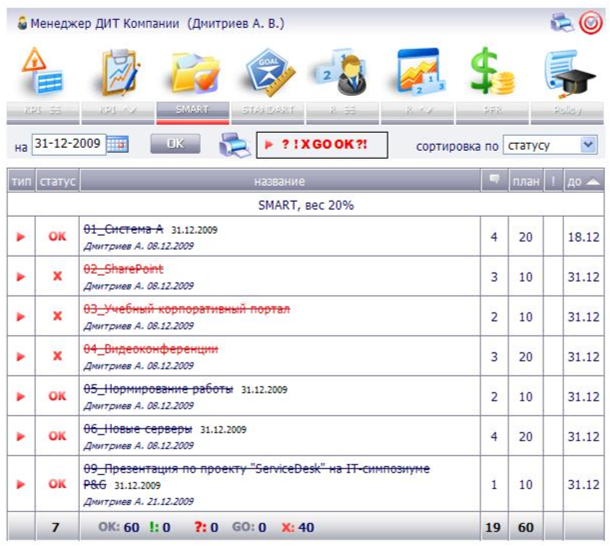Screen dimensions: 610x546
Task: Click the X: 40 summary in the footer
Action: pyautogui.click(x=298, y=527)
